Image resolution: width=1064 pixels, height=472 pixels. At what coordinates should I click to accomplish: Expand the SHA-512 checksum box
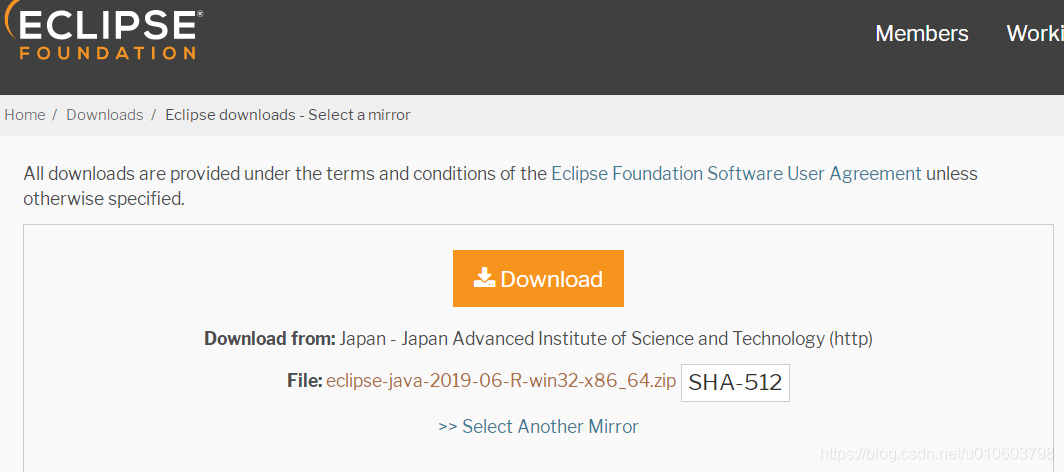pyautogui.click(x=735, y=382)
